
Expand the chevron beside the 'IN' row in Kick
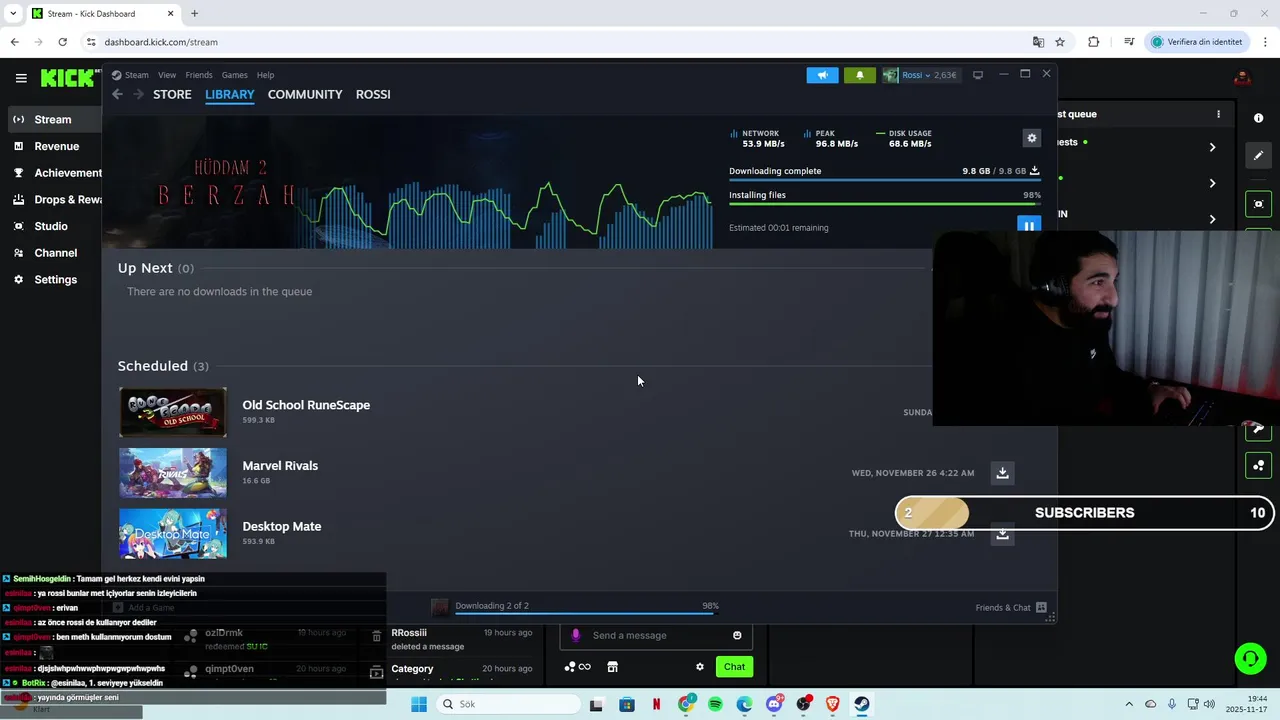pos(1212,219)
